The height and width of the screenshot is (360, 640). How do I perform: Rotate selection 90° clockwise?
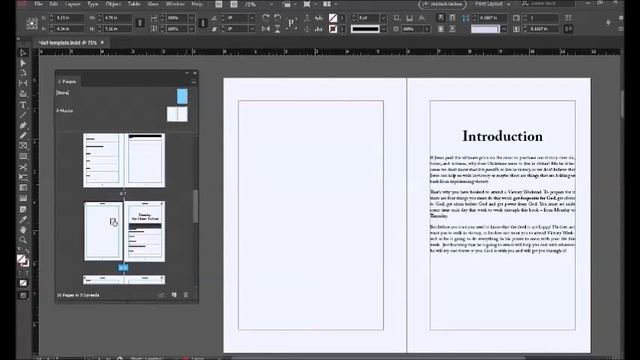266,18
